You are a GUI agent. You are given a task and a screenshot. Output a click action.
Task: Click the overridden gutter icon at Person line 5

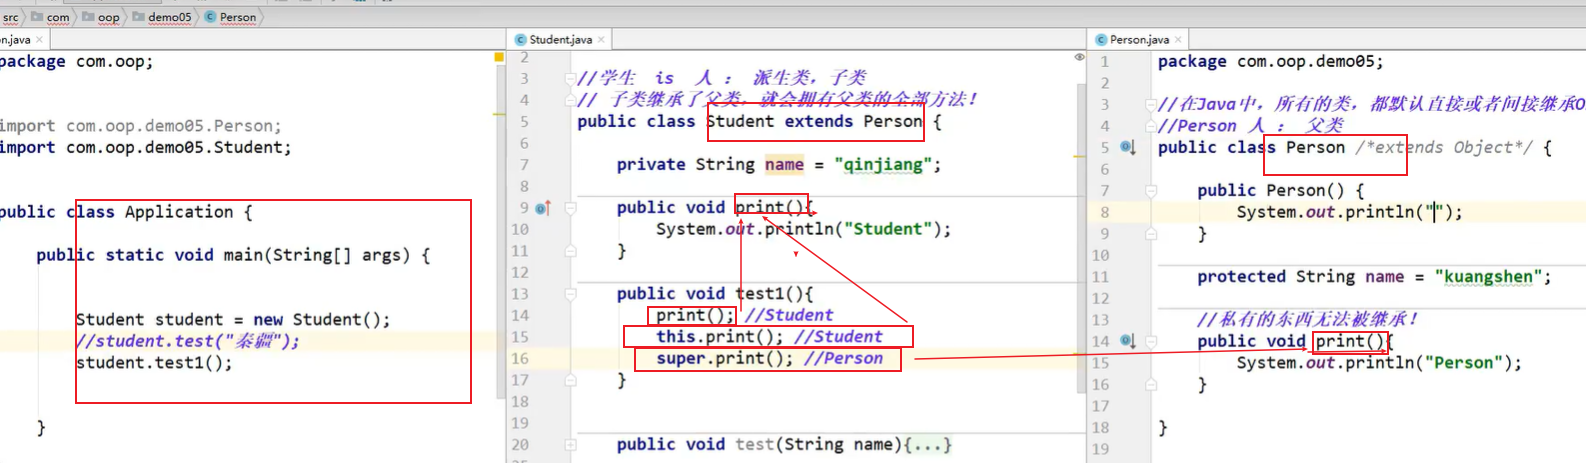click(x=1128, y=147)
